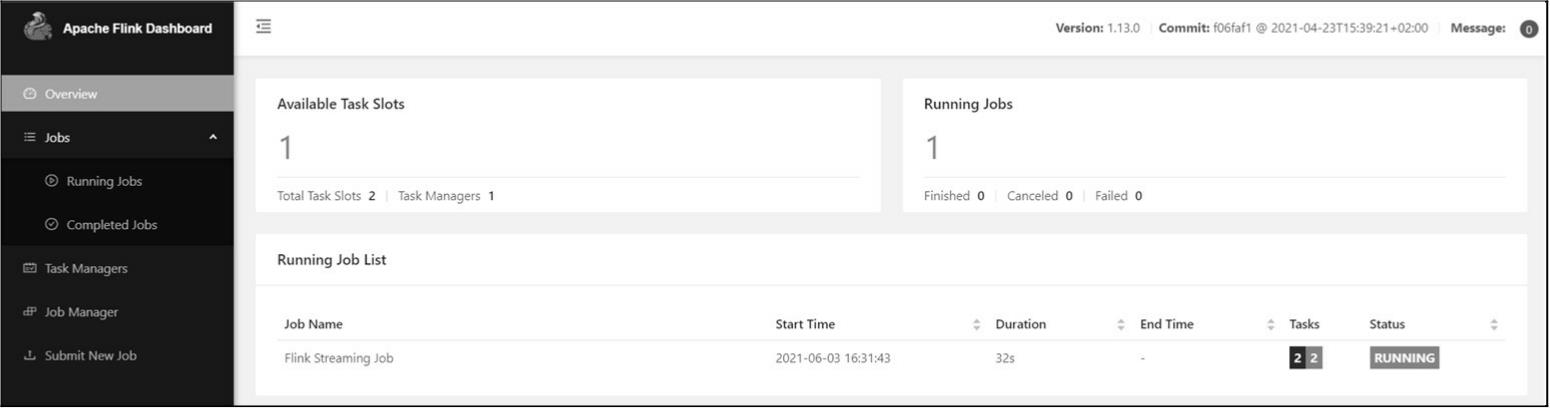
Task: Open the Message count badge
Action: point(1528,29)
